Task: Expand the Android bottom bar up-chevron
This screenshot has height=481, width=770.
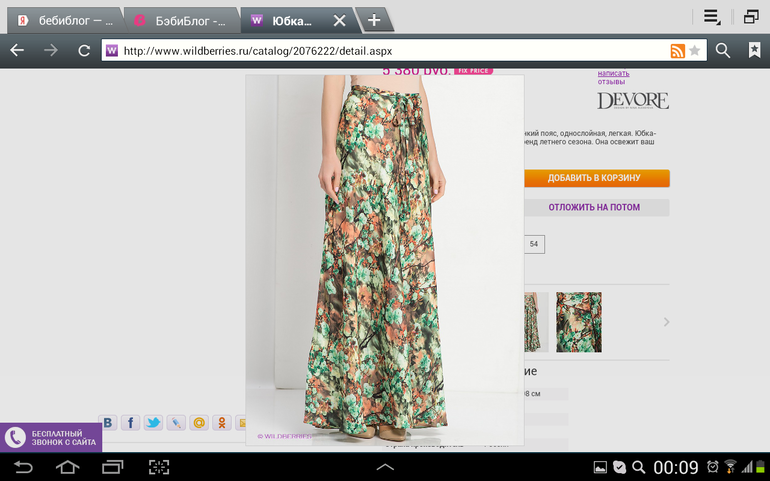Action: [385, 467]
